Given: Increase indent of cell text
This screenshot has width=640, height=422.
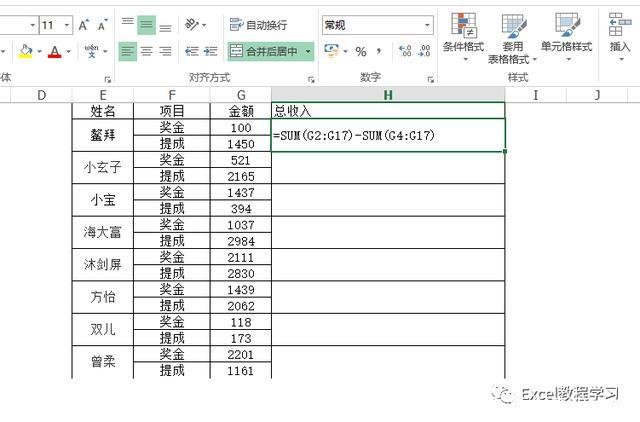Looking at the screenshot, I should [210, 51].
